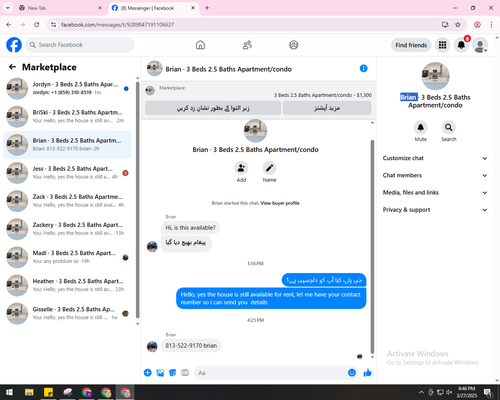Open the emoji picker in message box
The height and width of the screenshot is (400, 500).
point(352,373)
